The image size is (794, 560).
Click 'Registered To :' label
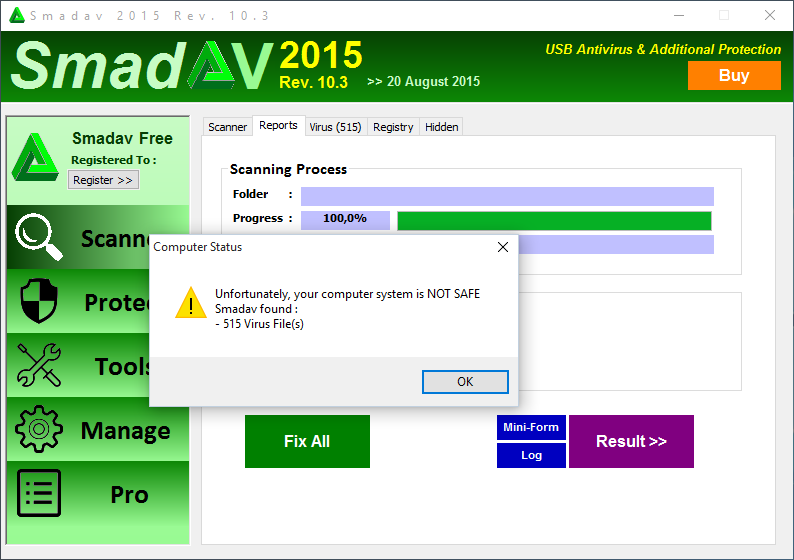[x=114, y=160]
